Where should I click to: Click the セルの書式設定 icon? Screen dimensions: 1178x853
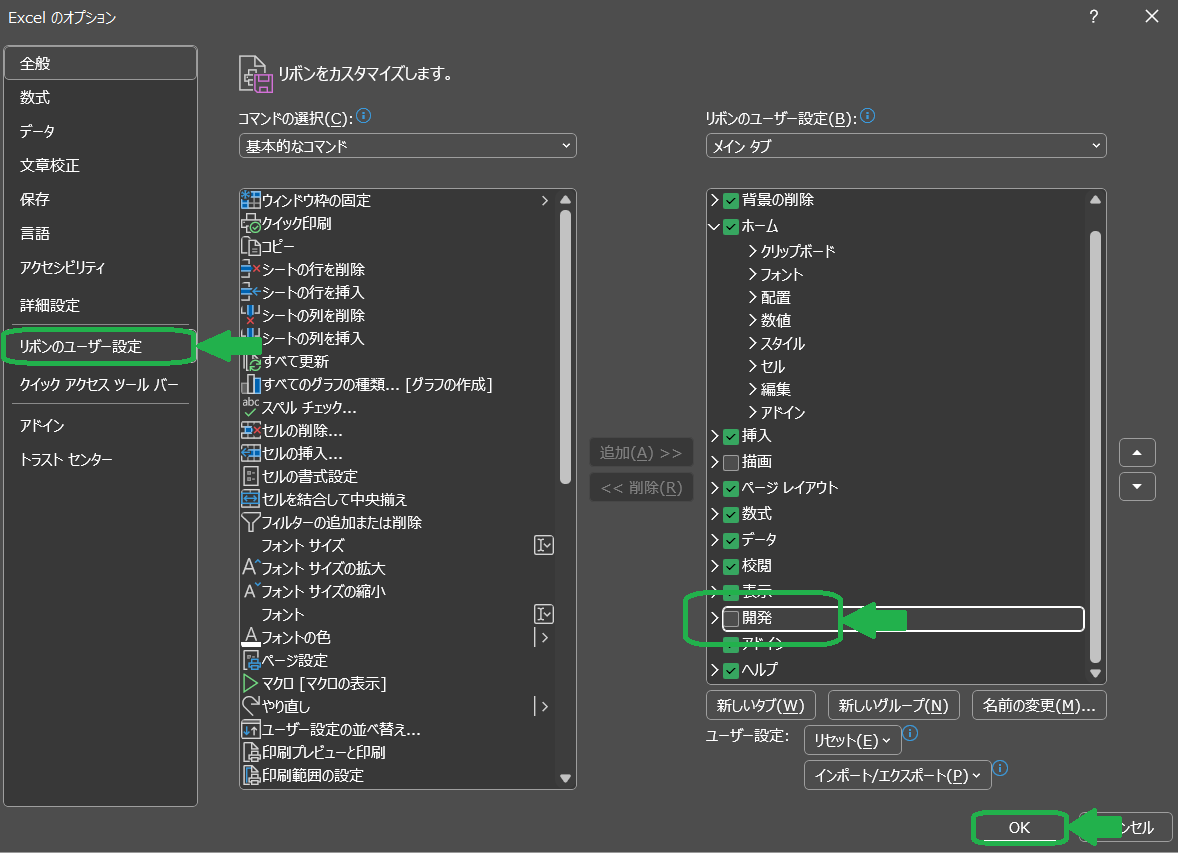click(x=250, y=476)
